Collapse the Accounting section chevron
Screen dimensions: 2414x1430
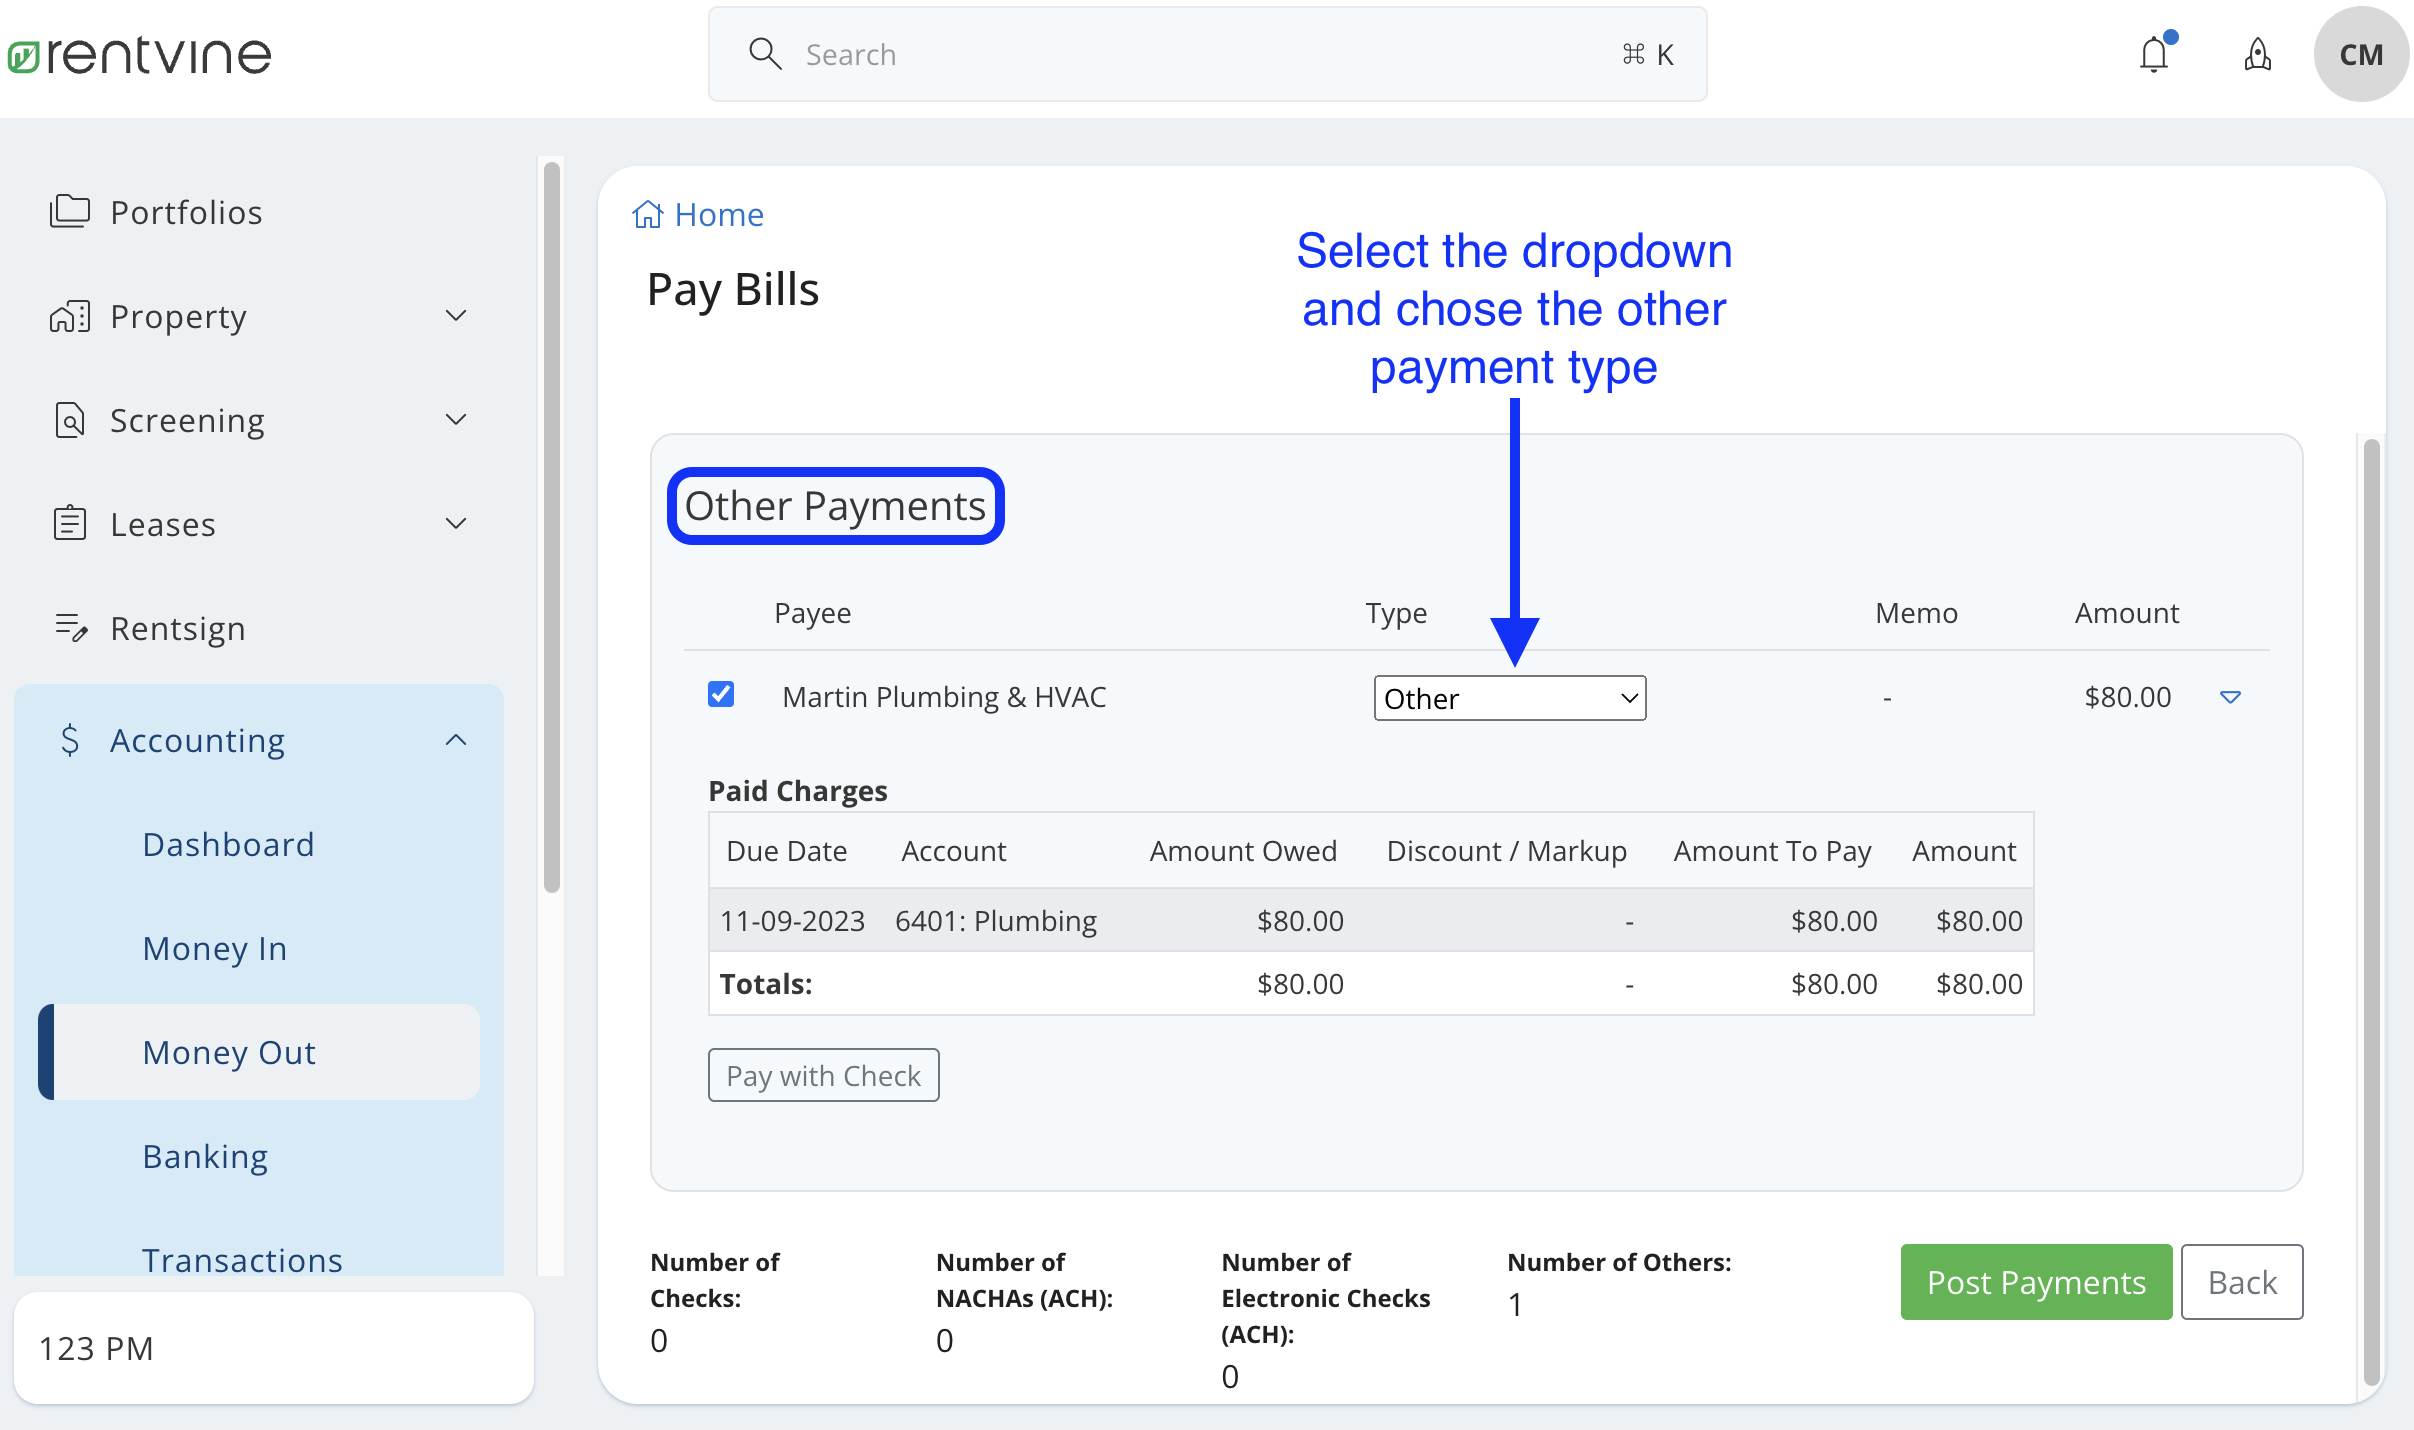[x=456, y=740]
